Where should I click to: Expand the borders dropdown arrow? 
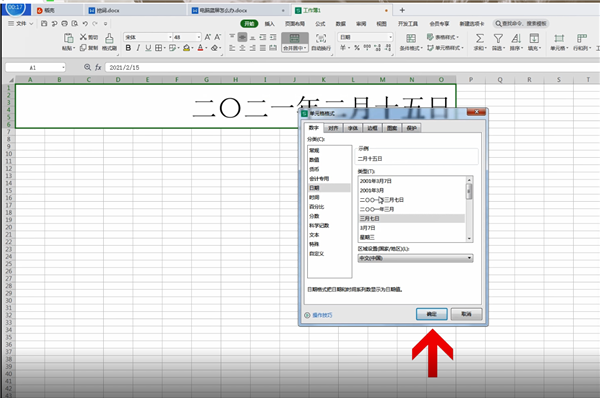pos(165,48)
